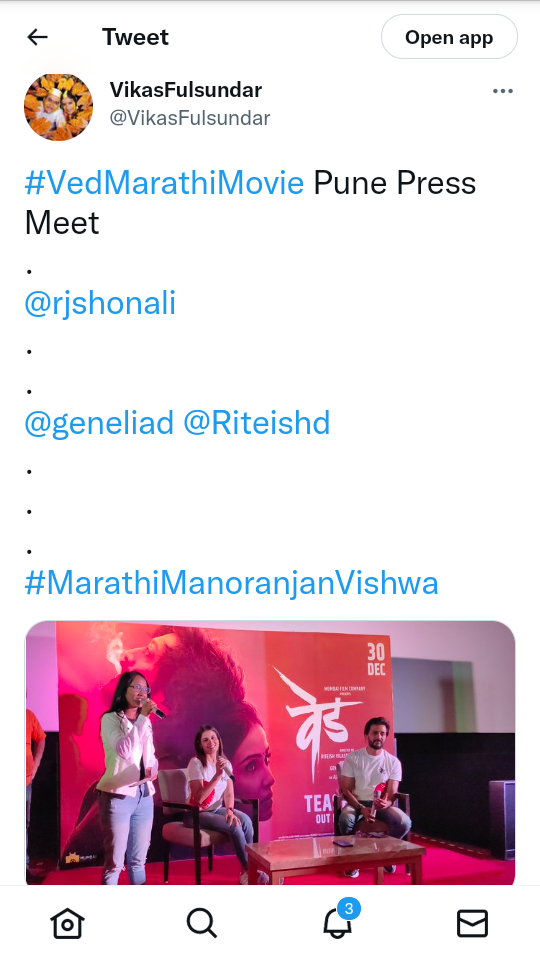Click the Open app button

449,37
